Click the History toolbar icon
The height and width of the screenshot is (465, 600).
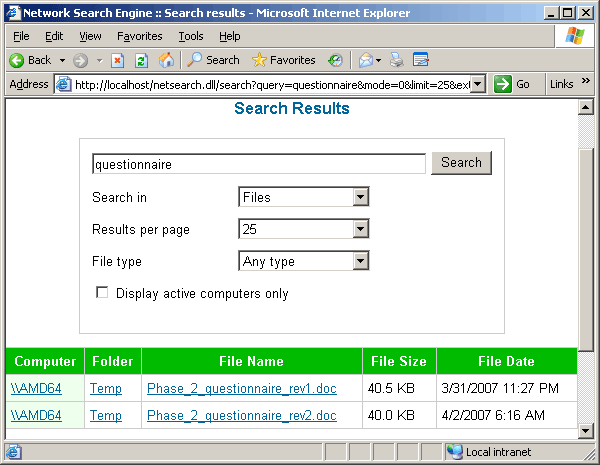tap(335, 60)
